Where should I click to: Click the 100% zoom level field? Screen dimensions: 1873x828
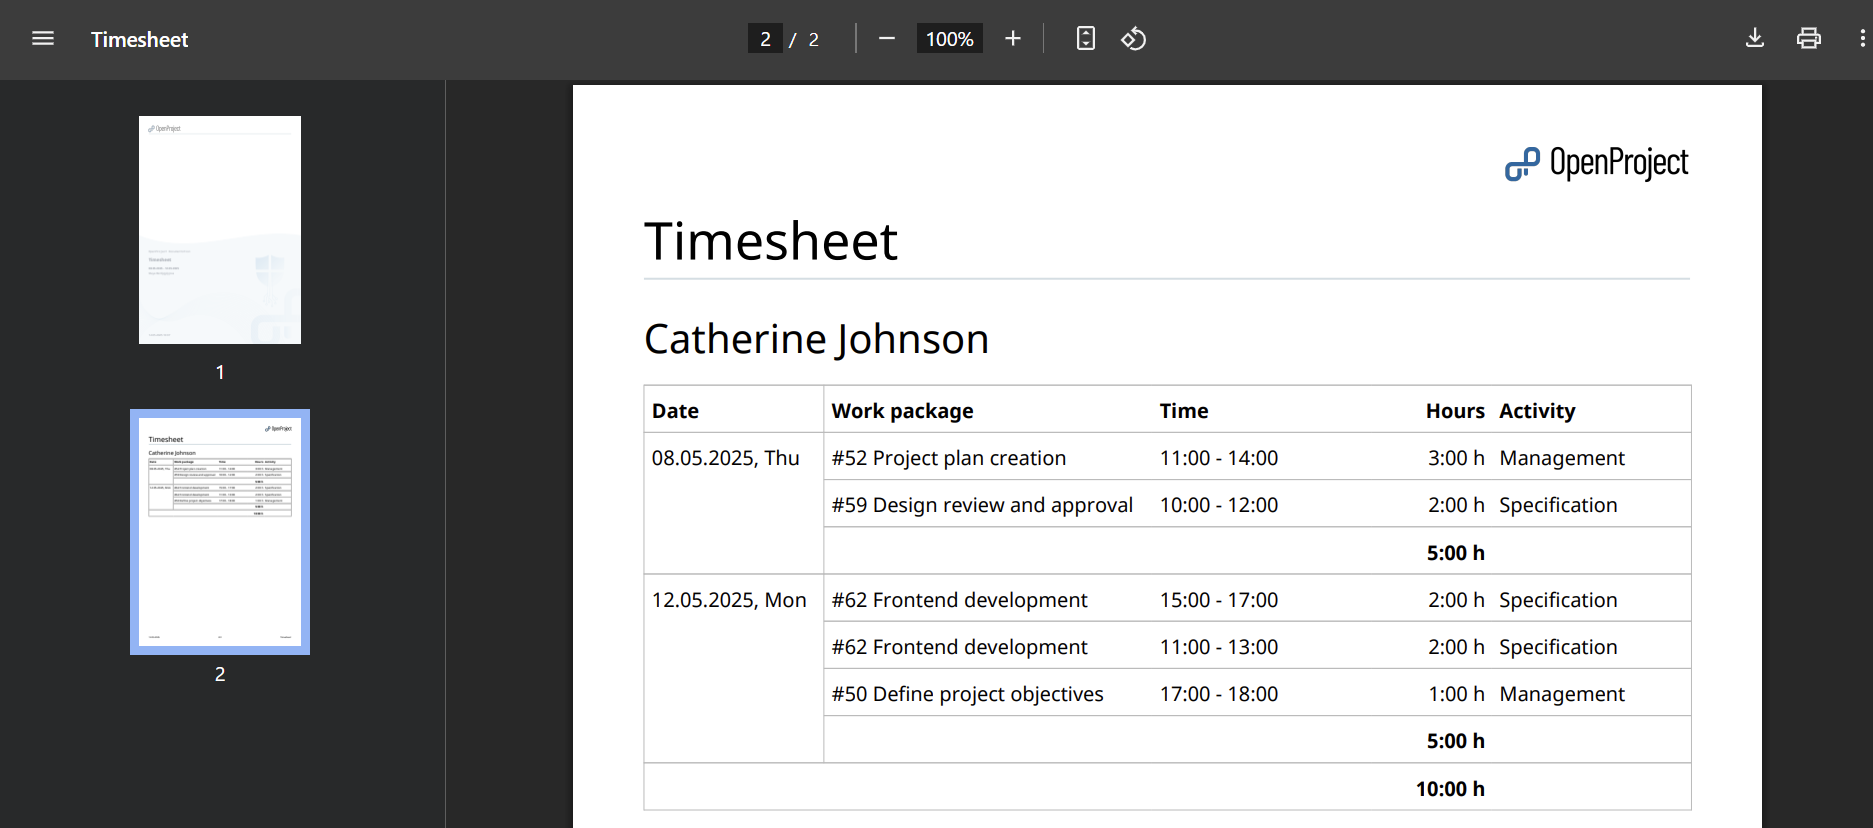point(949,39)
